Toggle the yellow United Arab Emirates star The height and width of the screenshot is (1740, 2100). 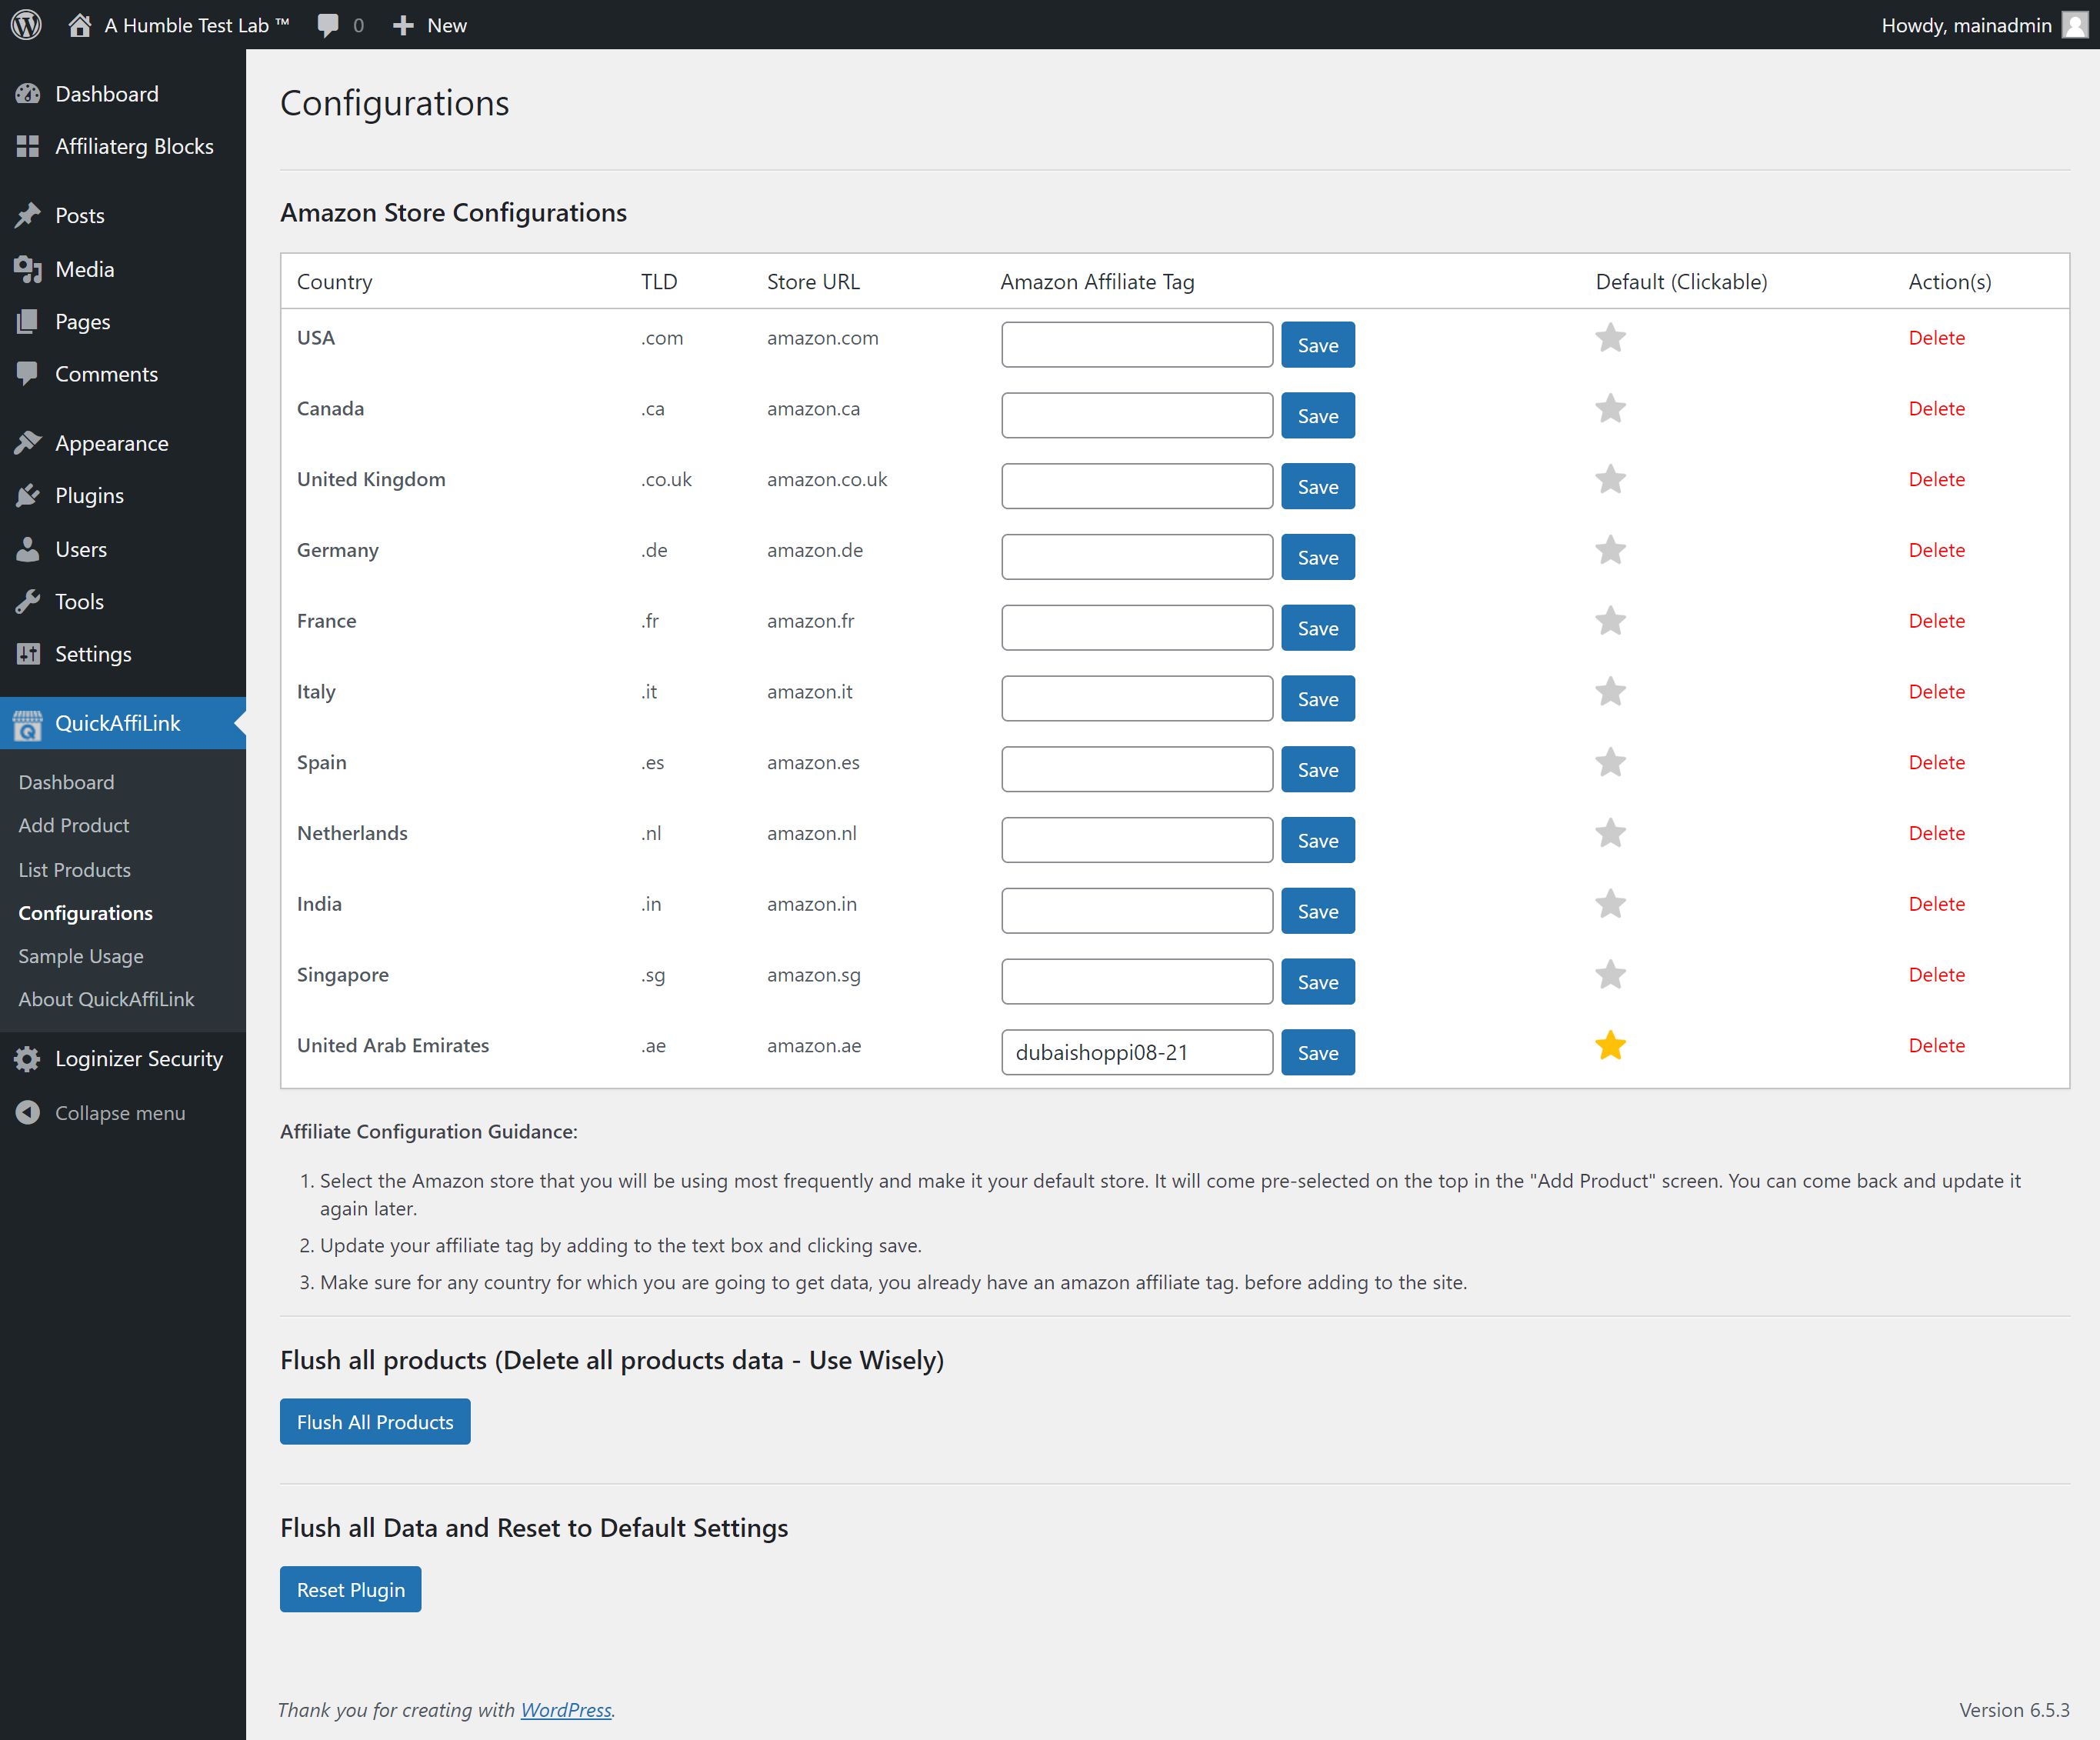(x=1610, y=1046)
